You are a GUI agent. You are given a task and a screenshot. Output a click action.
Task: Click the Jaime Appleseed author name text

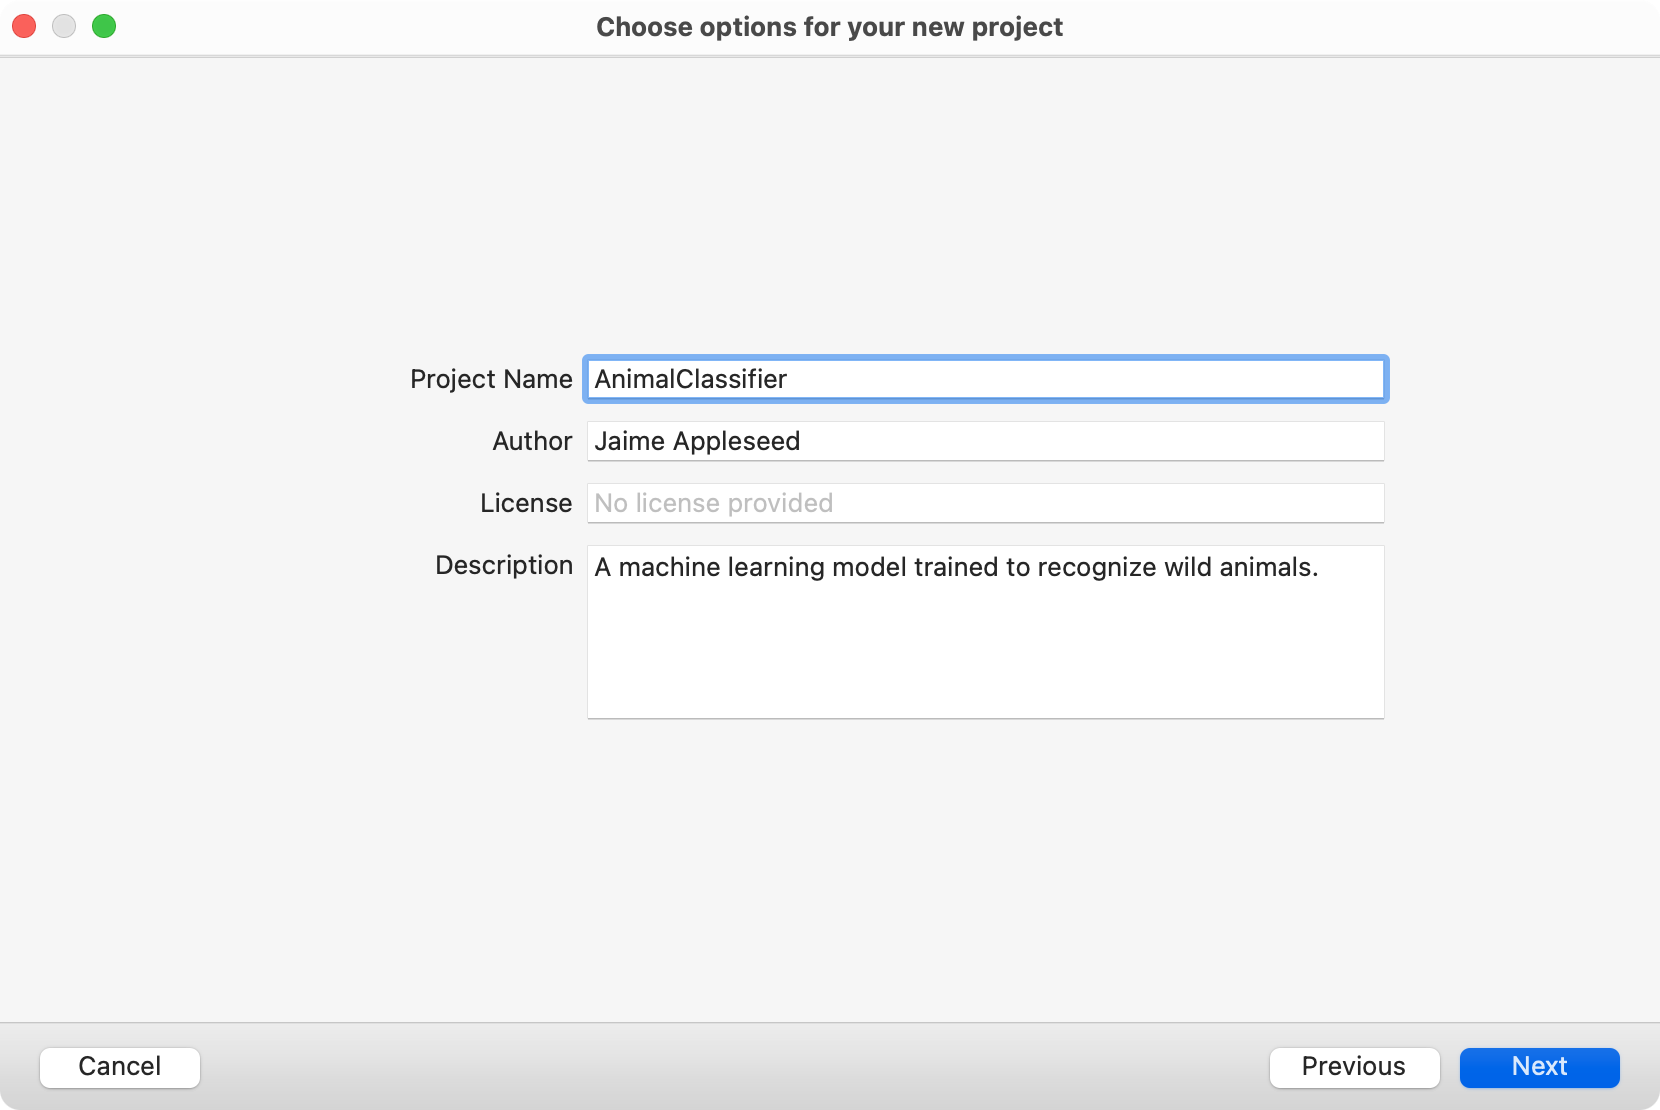[x=697, y=441]
